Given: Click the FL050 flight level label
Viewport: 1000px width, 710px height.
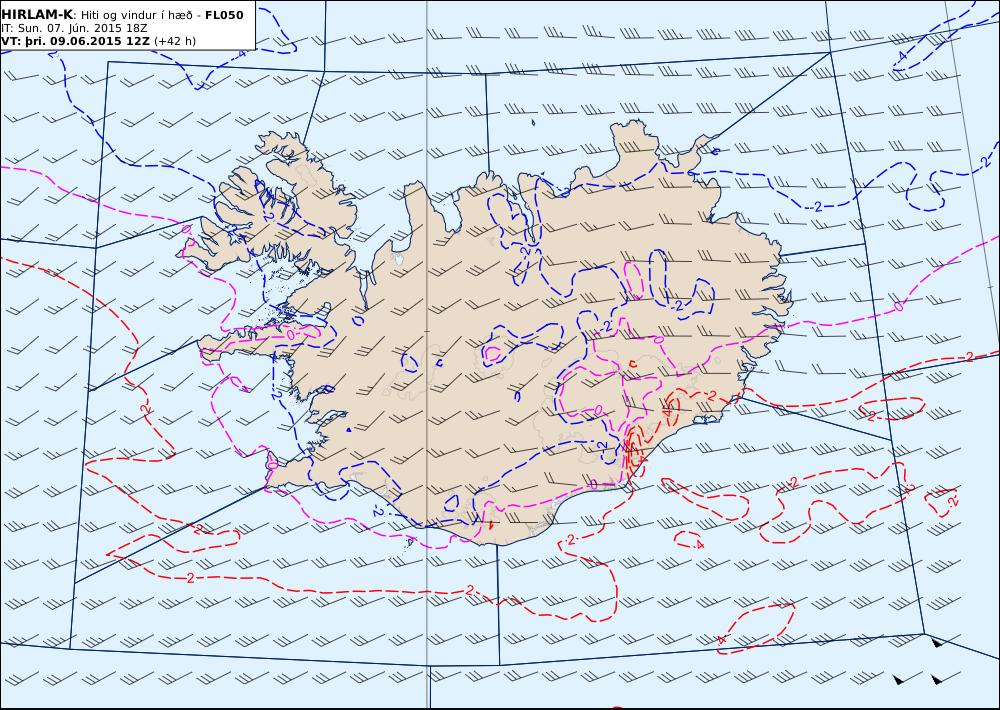Looking at the screenshot, I should click(x=224, y=15).
